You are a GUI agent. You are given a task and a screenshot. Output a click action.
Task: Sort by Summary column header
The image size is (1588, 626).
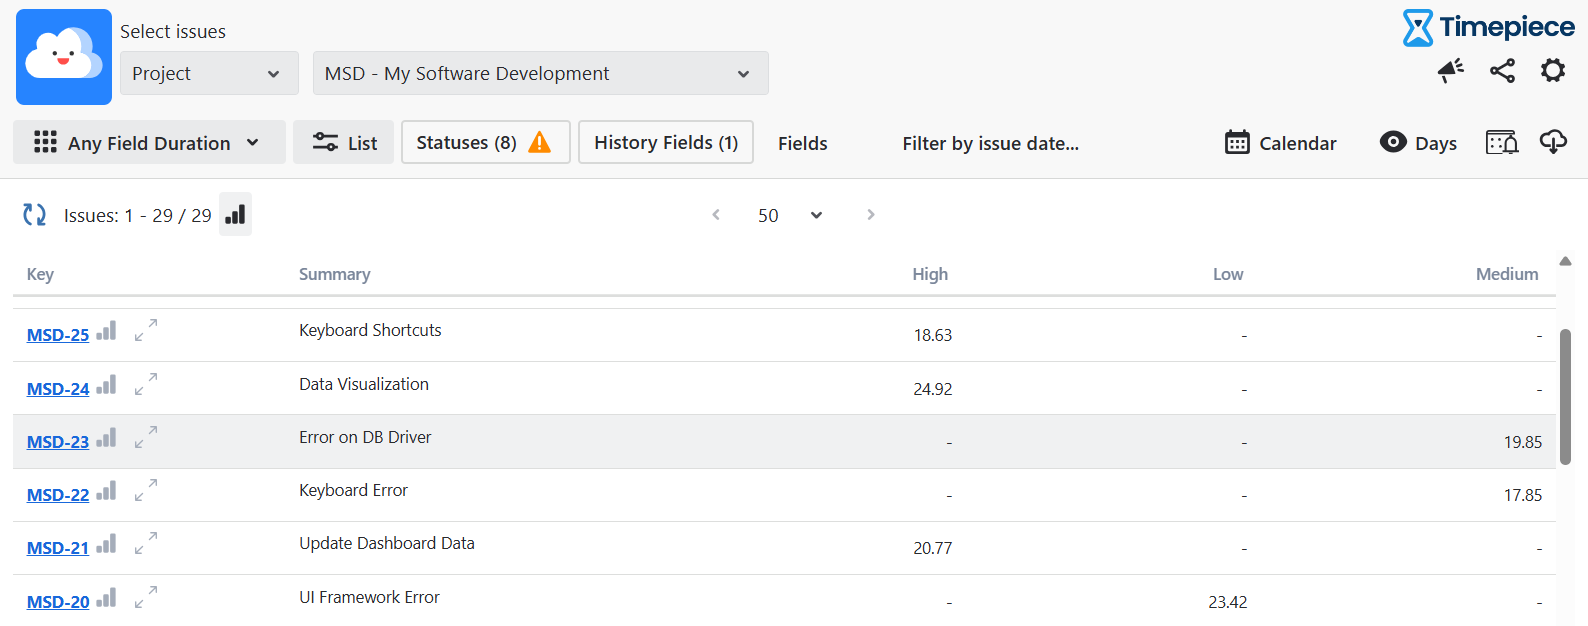click(334, 274)
